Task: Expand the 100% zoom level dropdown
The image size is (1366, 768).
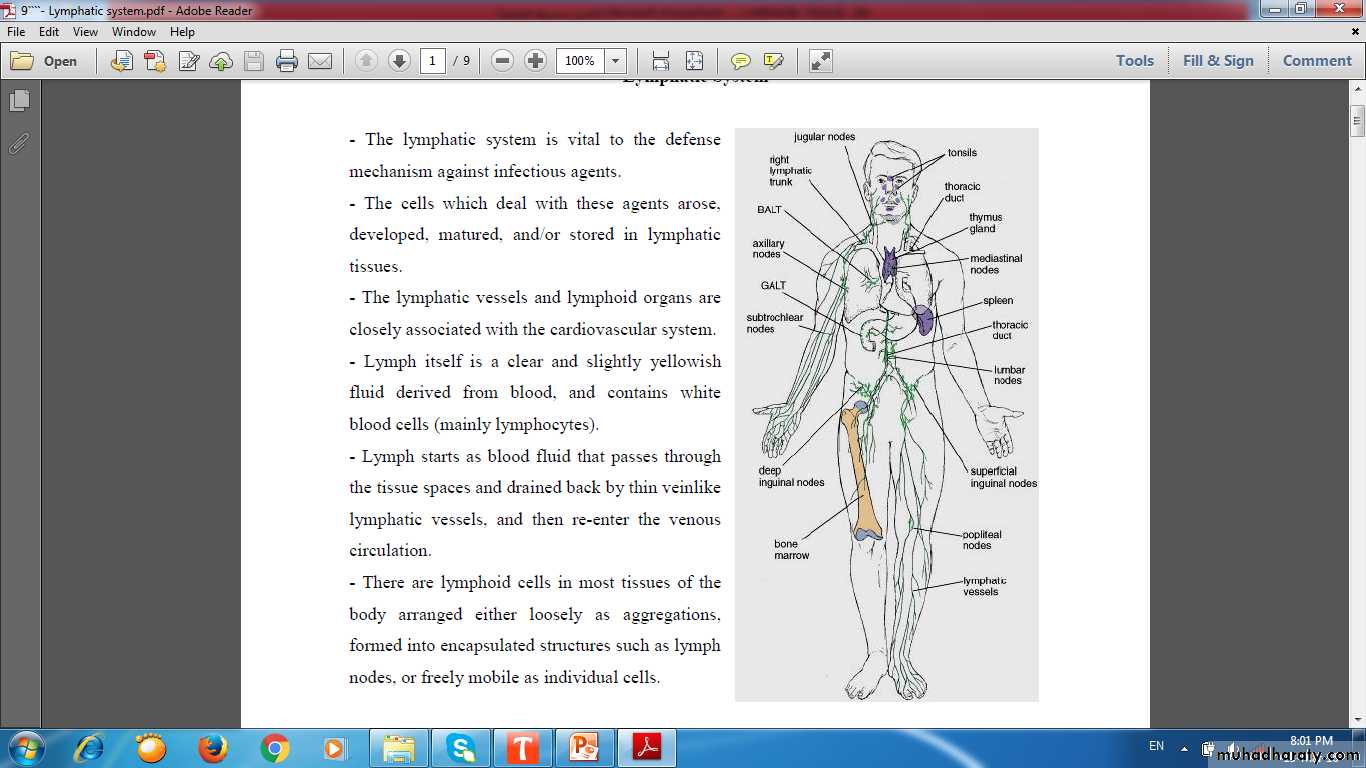Action: point(616,61)
